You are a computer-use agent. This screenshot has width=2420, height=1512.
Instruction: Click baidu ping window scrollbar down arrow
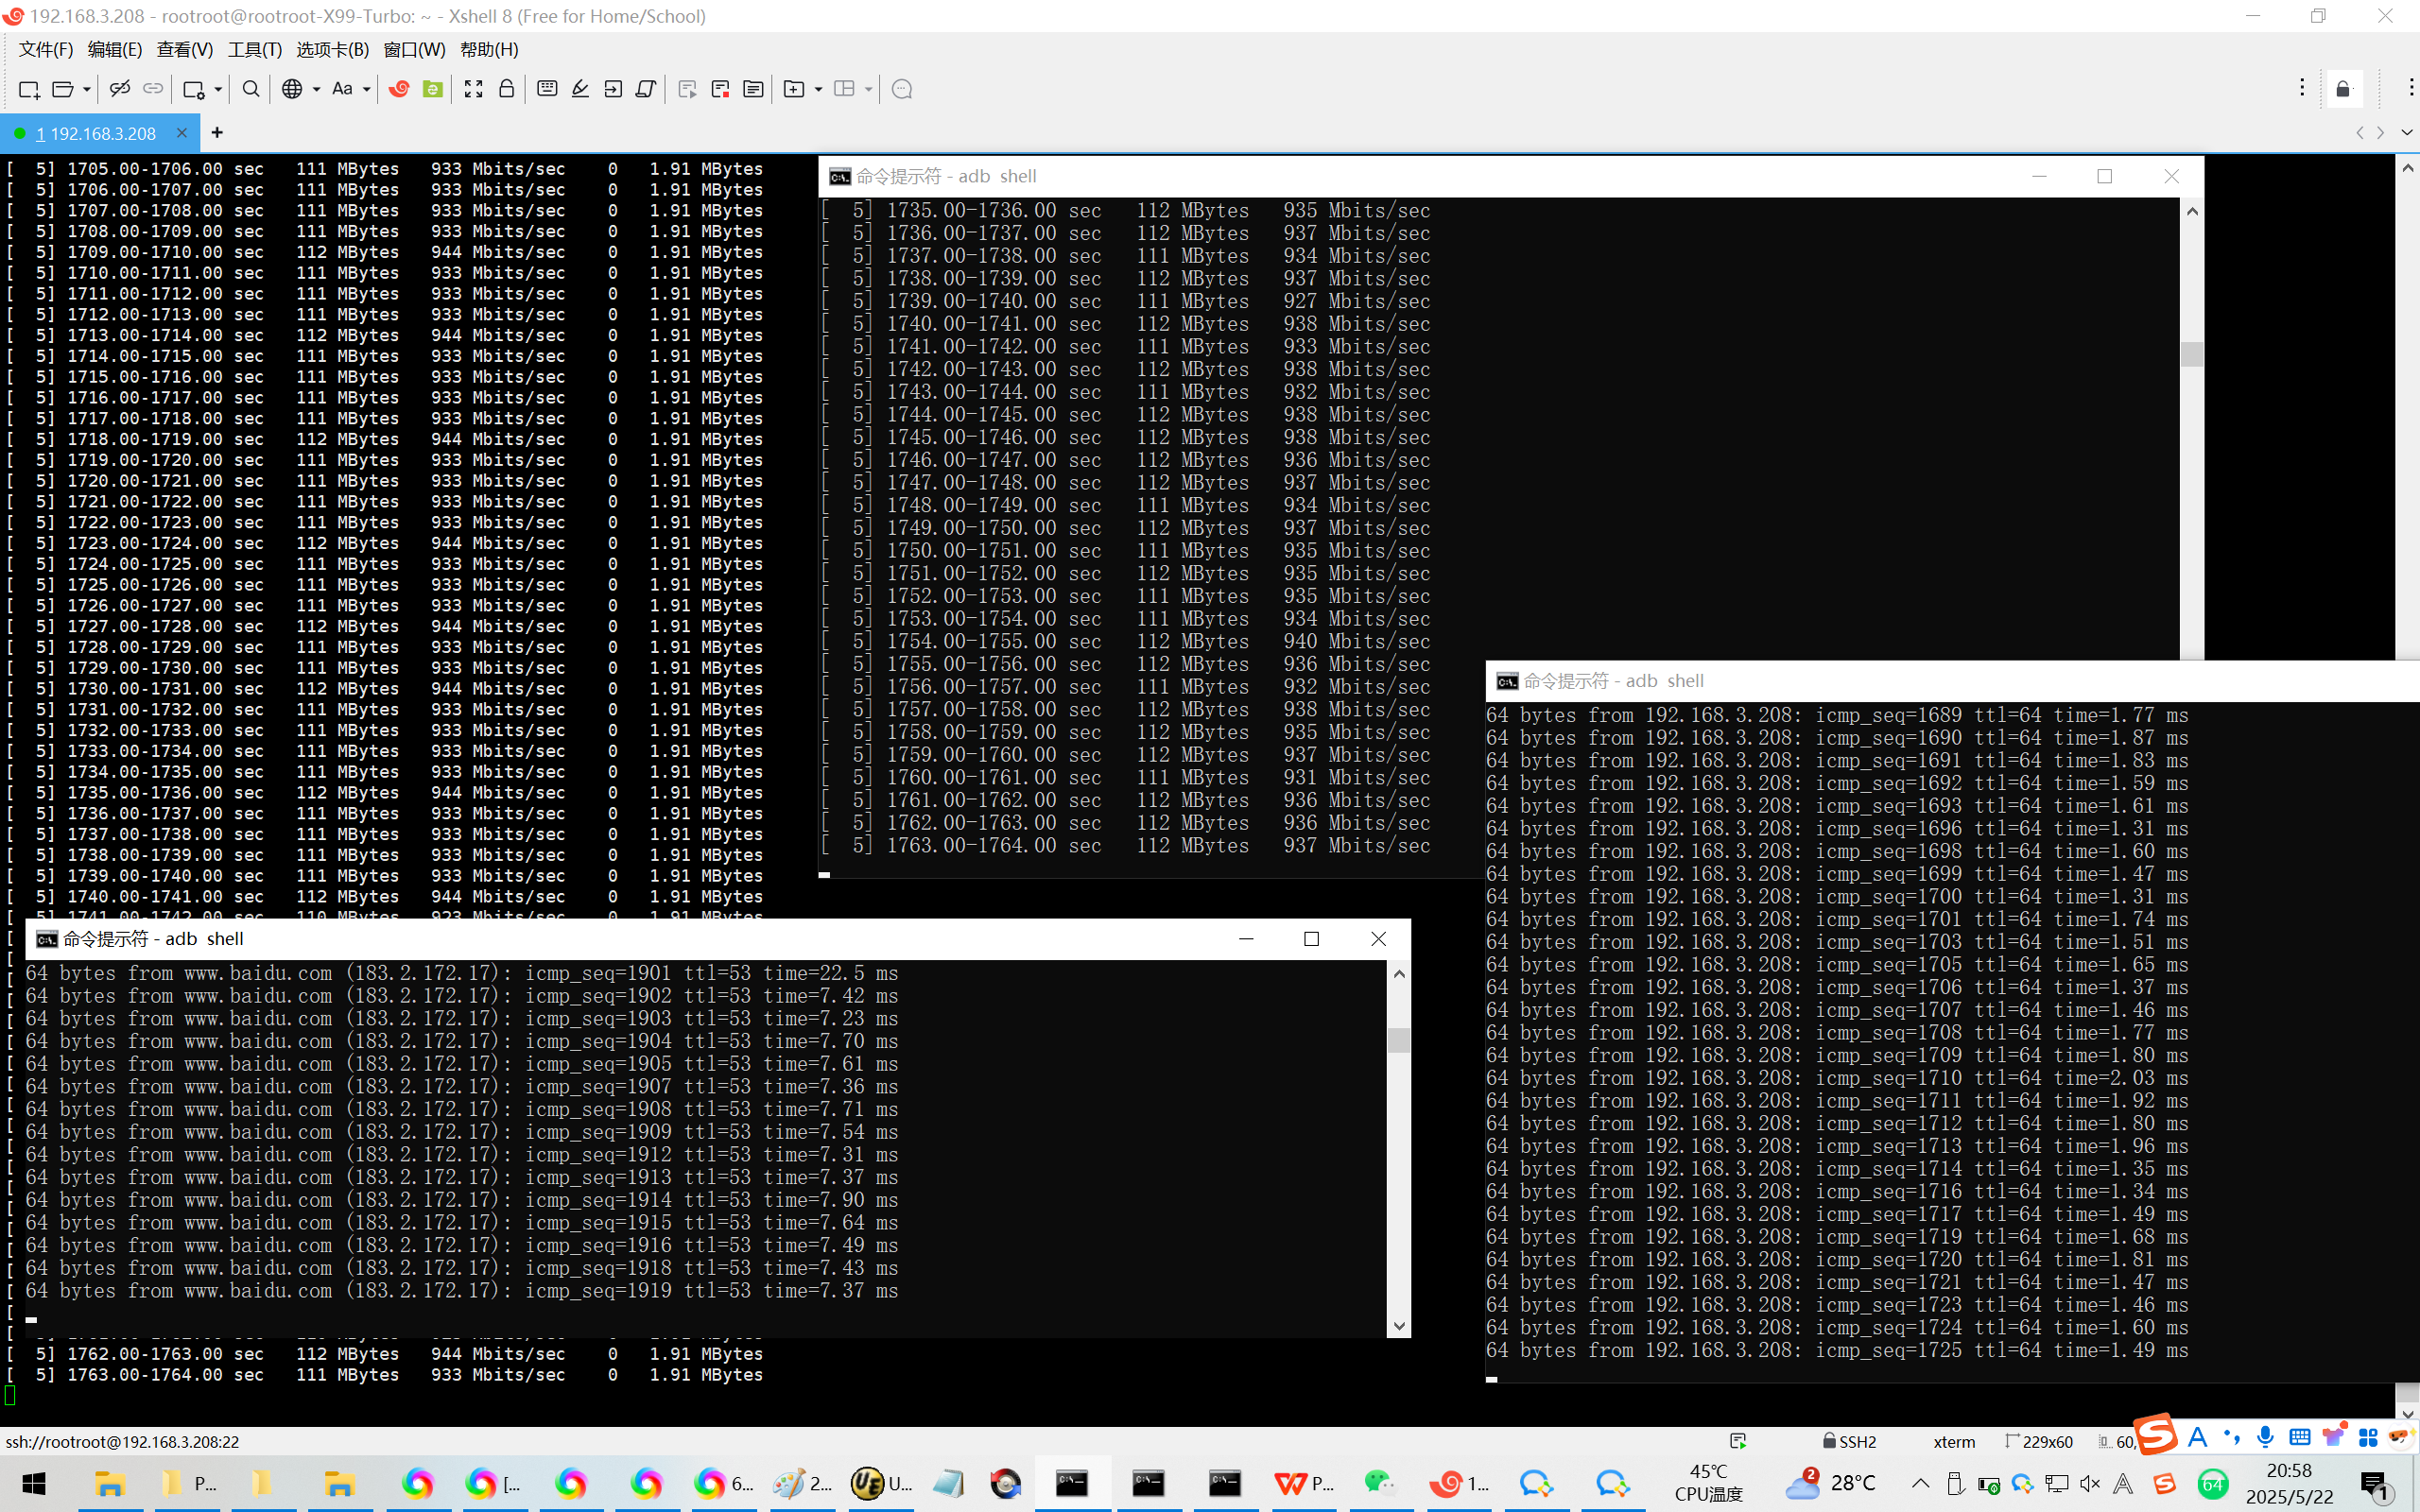pos(1399,1326)
